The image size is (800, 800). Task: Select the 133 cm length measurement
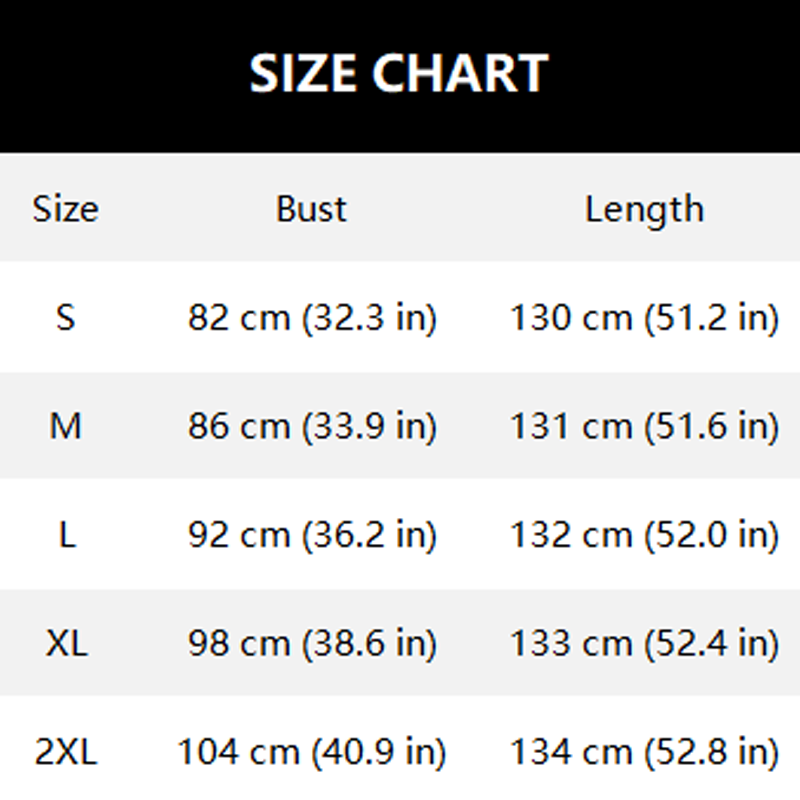pyautogui.click(x=571, y=643)
